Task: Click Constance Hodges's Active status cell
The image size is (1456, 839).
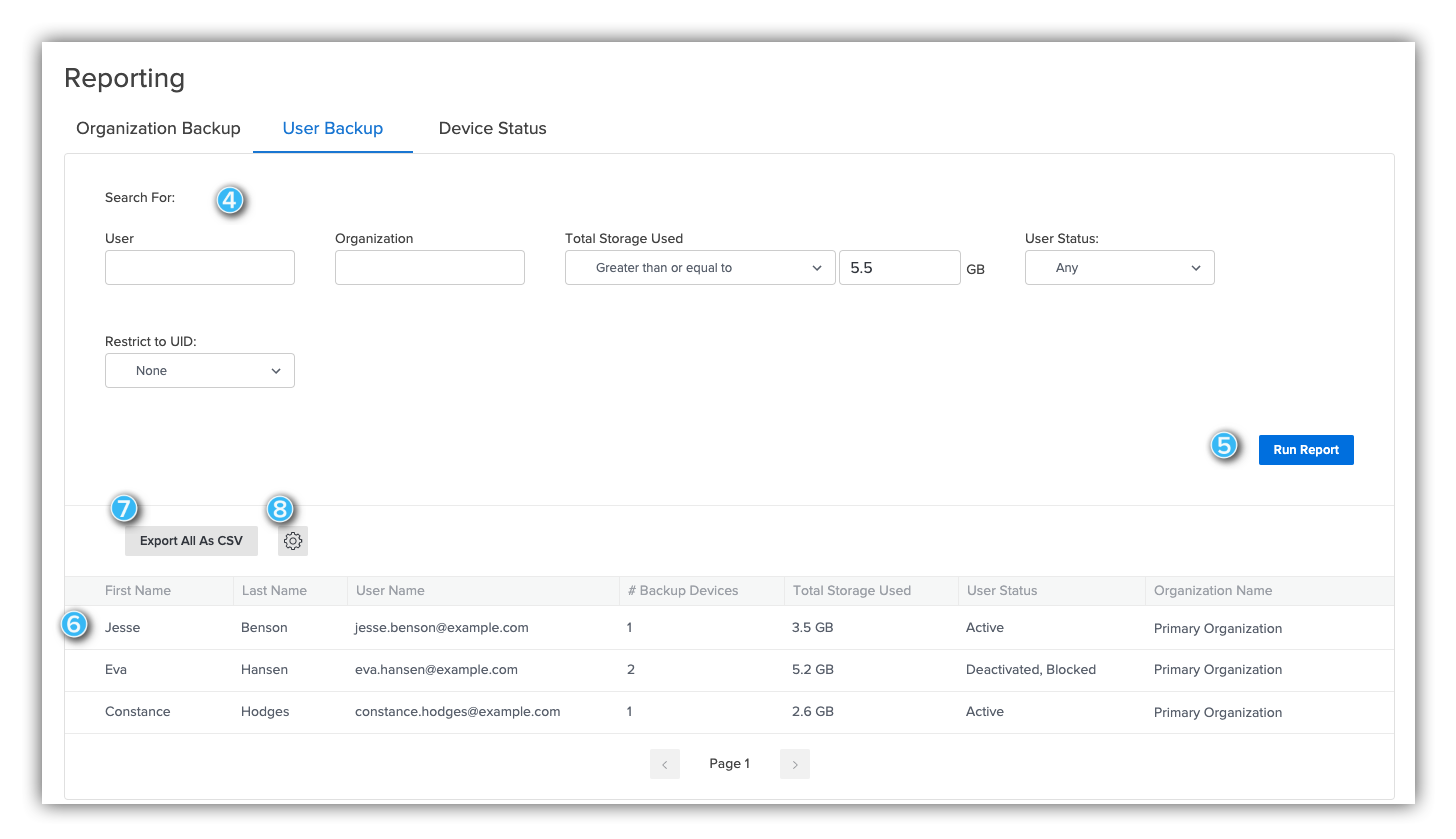Action: (x=985, y=712)
